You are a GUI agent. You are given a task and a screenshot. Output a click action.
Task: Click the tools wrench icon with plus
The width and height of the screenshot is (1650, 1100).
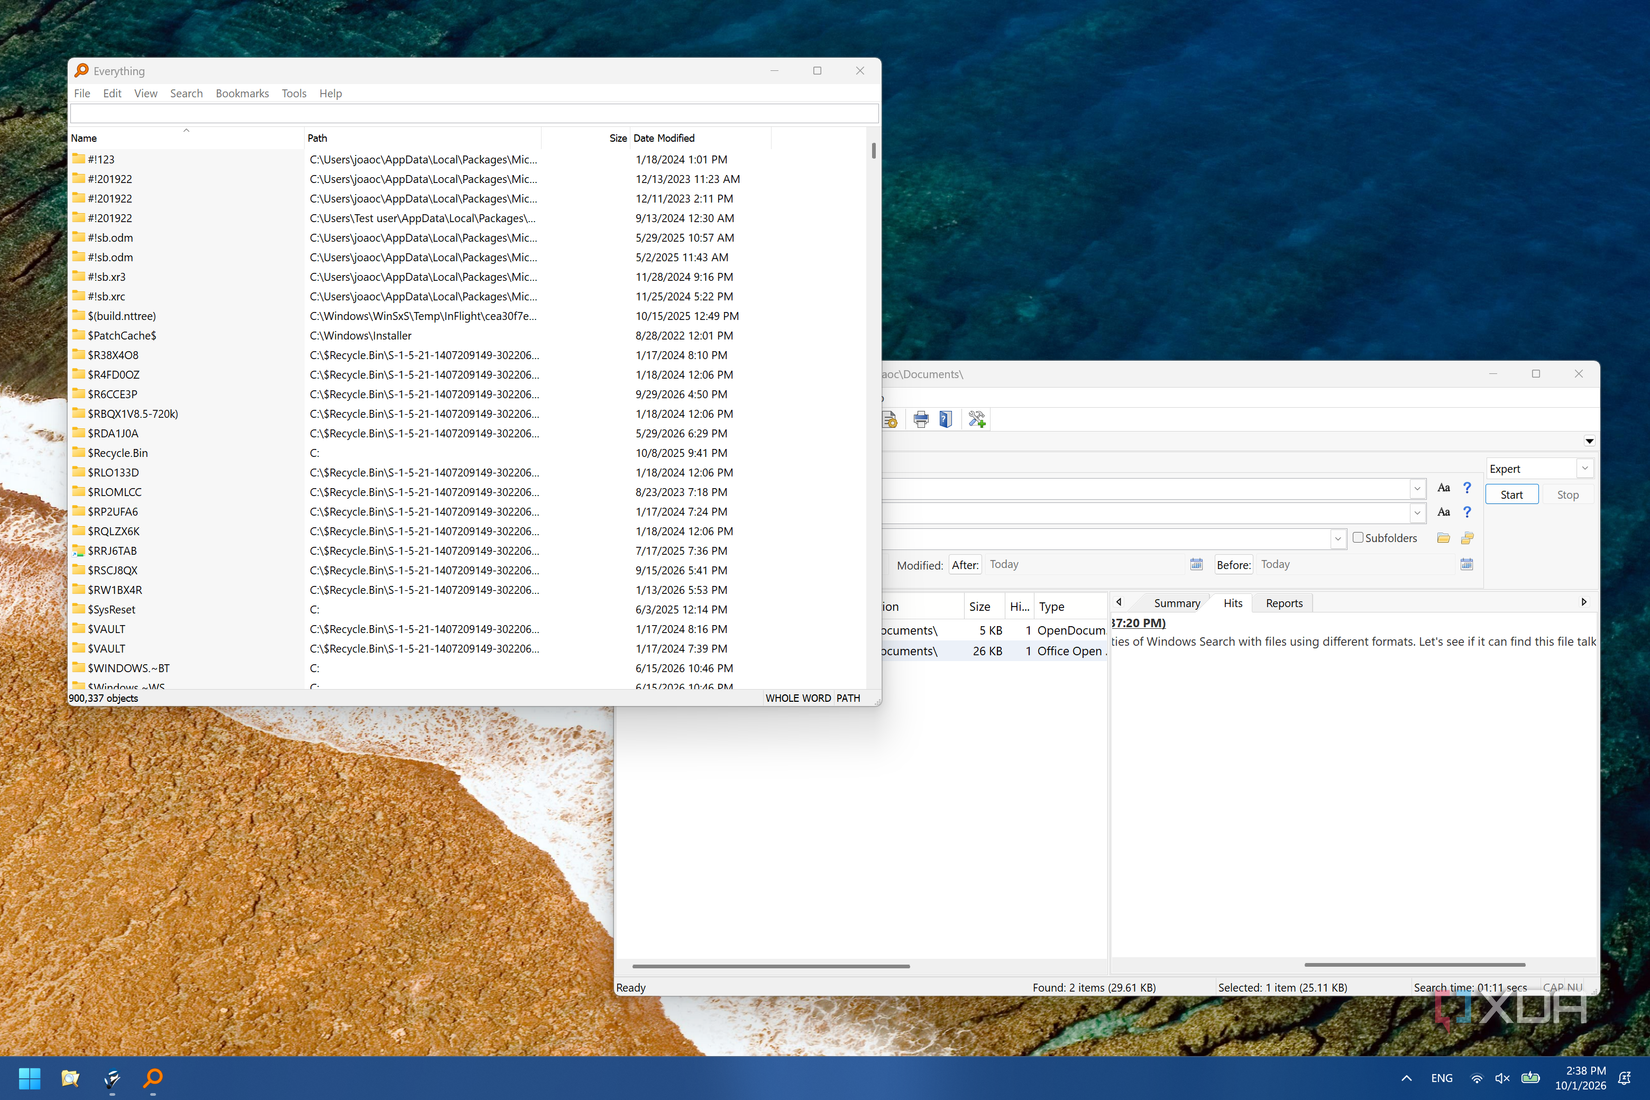point(977,419)
